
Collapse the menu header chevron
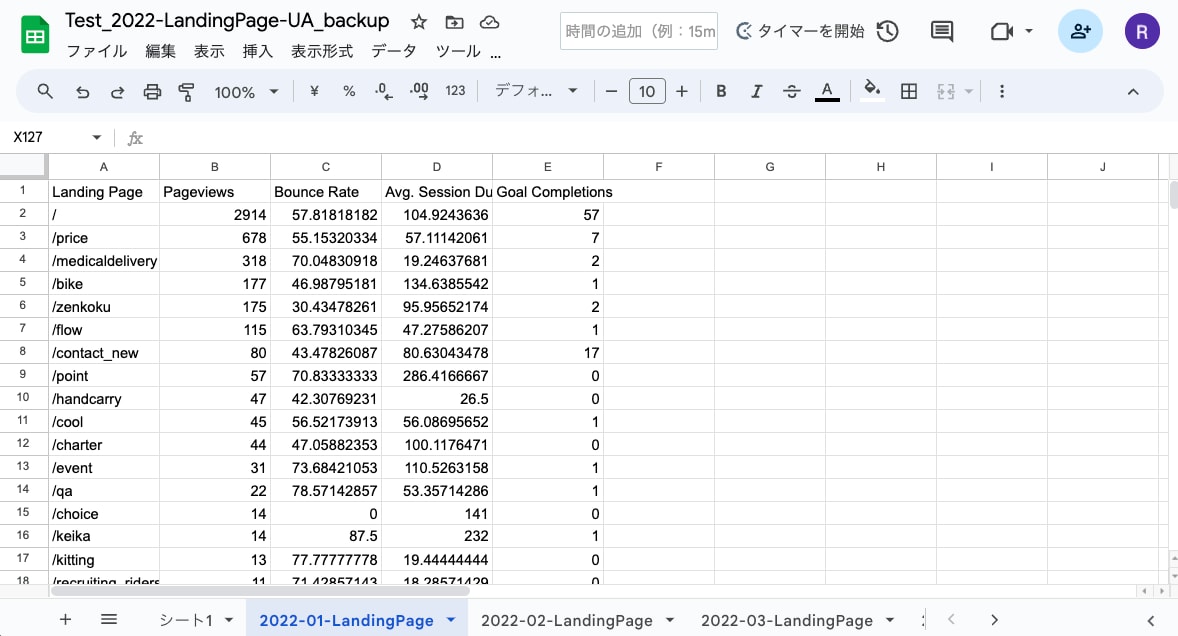pyautogui.click(x=1133, y=92)
